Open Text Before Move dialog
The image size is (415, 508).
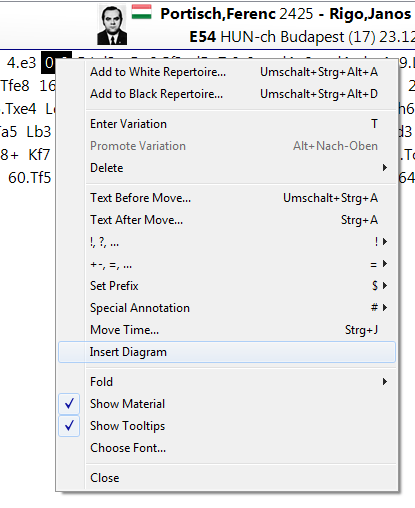pyautogui.click(x=227, y=198)
